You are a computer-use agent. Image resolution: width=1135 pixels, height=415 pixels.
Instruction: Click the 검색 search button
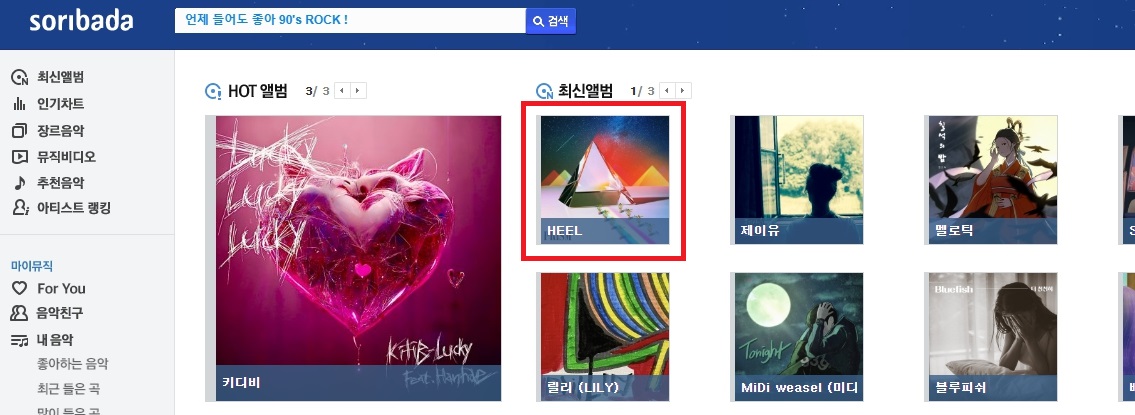click(x=550, y=21)
